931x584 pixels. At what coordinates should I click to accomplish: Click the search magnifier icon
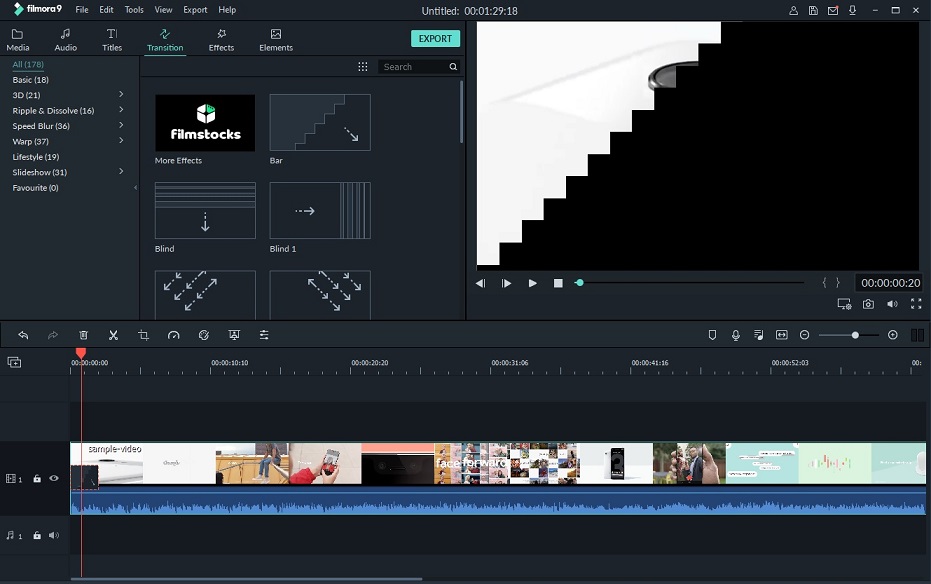click(453, 66)
